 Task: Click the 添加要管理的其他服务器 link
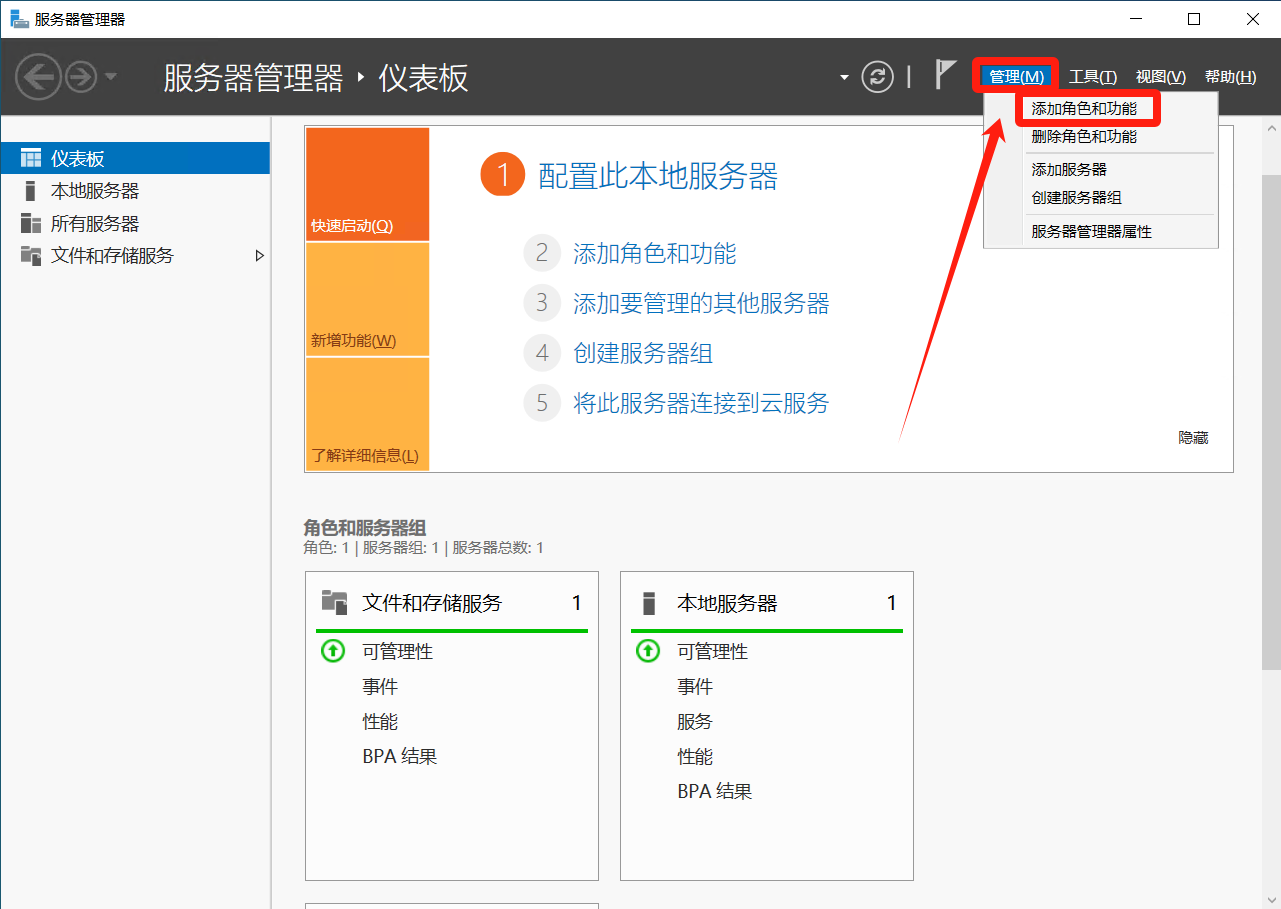pyautogui.click(x=701, y=303)
